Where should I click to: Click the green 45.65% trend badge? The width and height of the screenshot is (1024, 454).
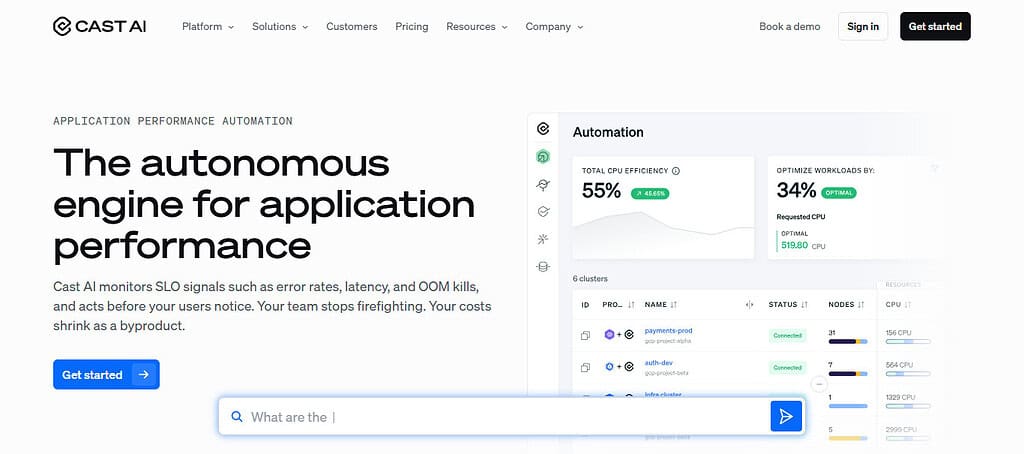pos(650,193)
